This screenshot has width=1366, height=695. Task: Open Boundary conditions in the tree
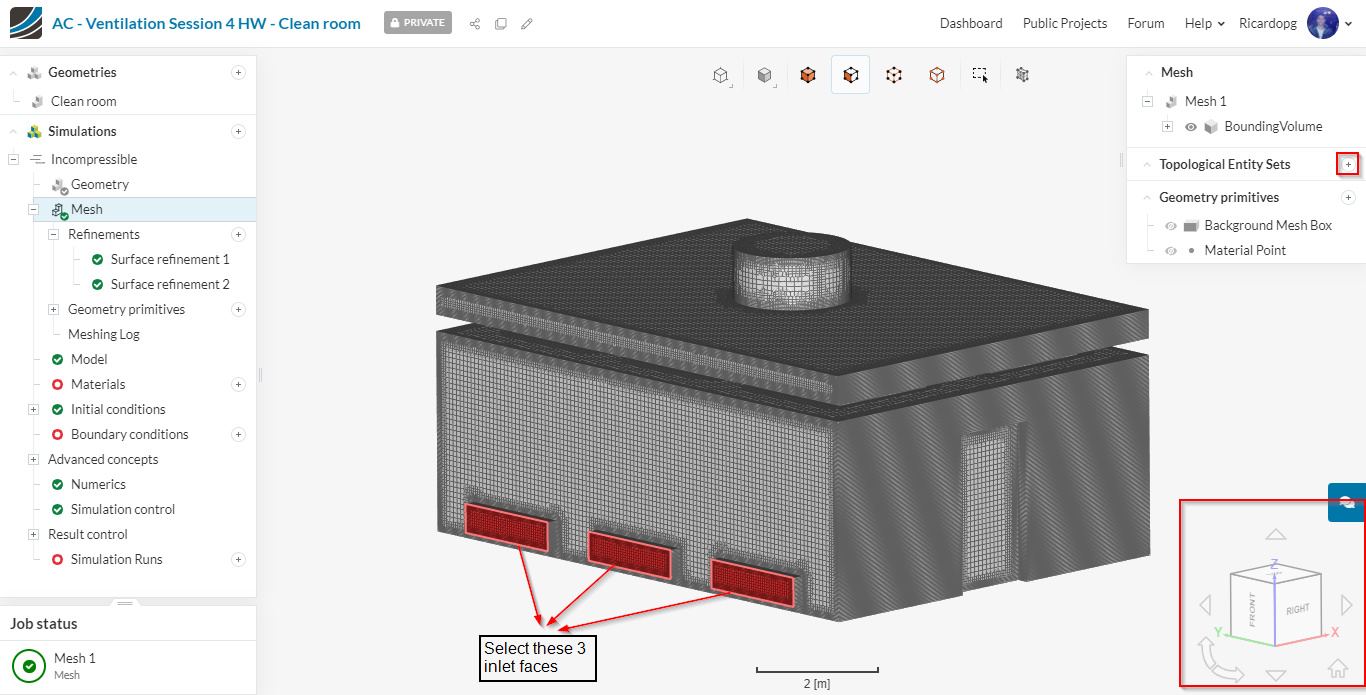coord(129,434)
